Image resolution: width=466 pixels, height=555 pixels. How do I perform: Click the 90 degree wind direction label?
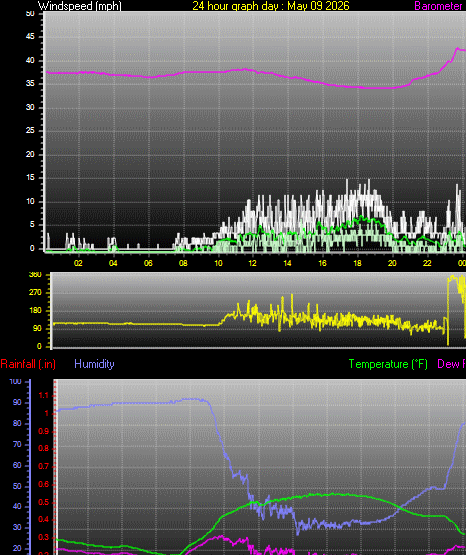click(x=37, y=328)
